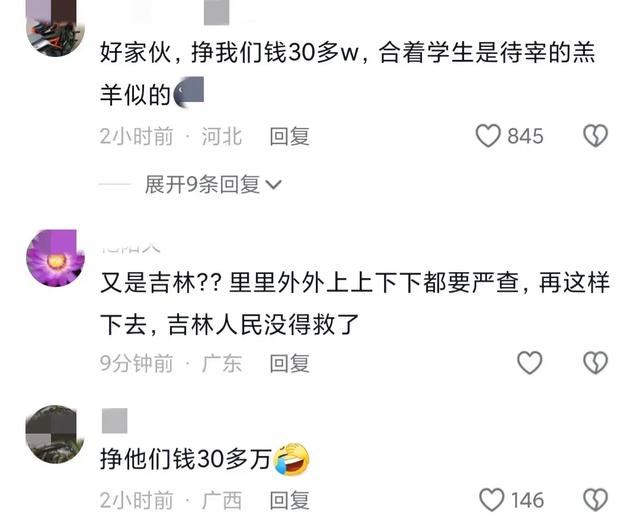Dislike the Guangdong comment about Jilin
The image size is (640, 519).
coord(596,363)
